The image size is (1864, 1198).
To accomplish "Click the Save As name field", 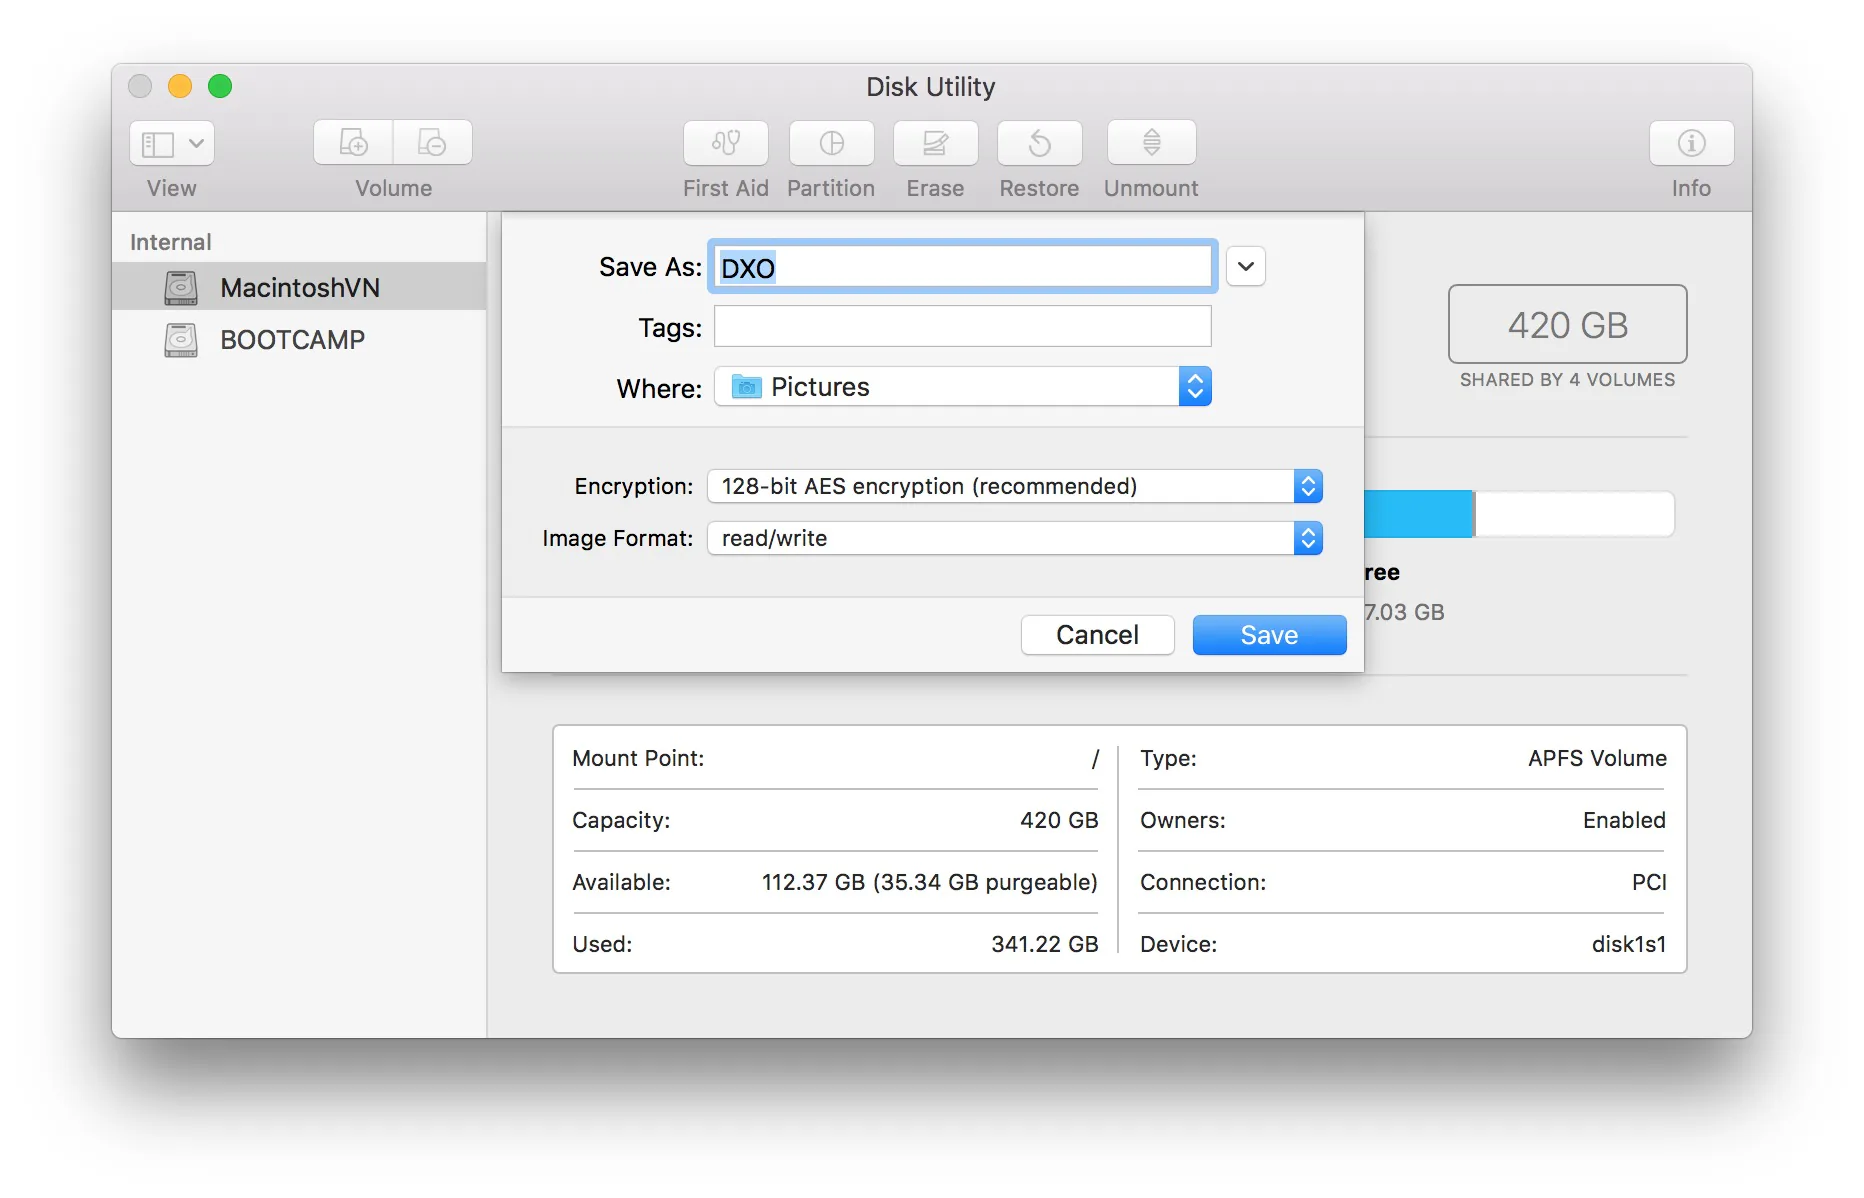I will tap(962, 267).
